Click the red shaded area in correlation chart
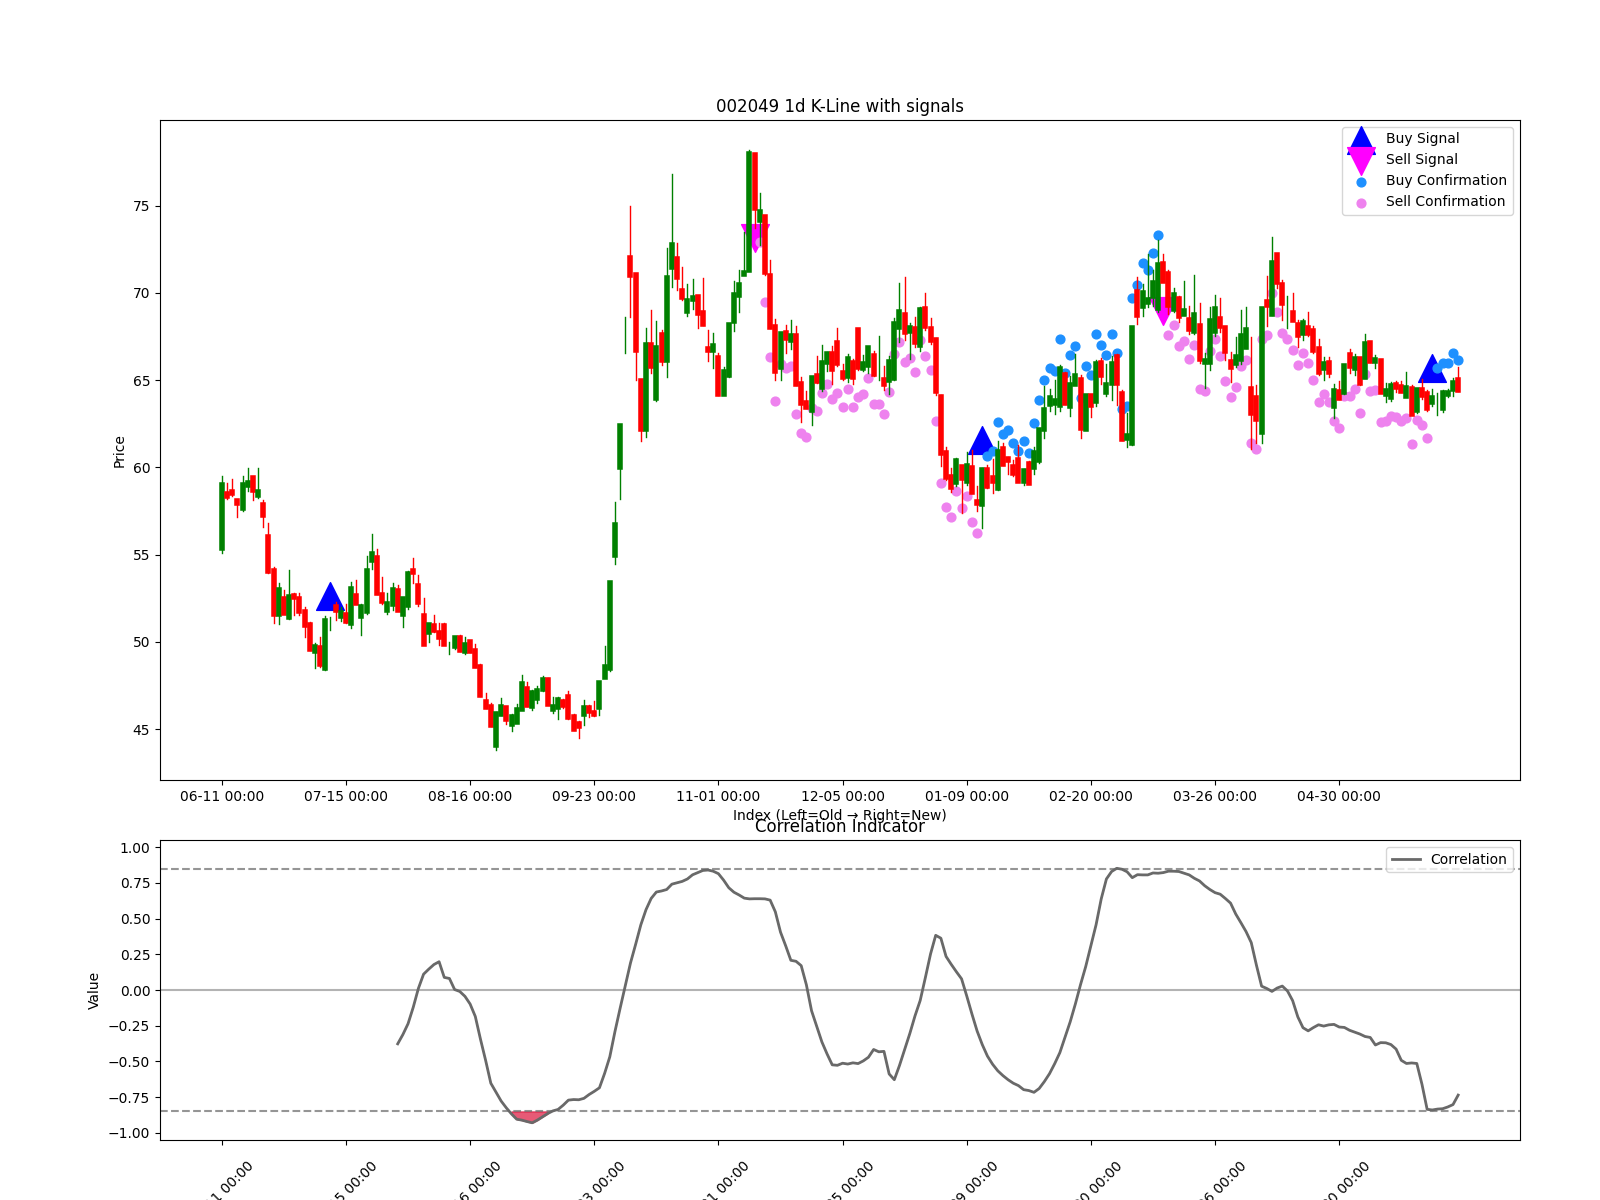 530,1116
